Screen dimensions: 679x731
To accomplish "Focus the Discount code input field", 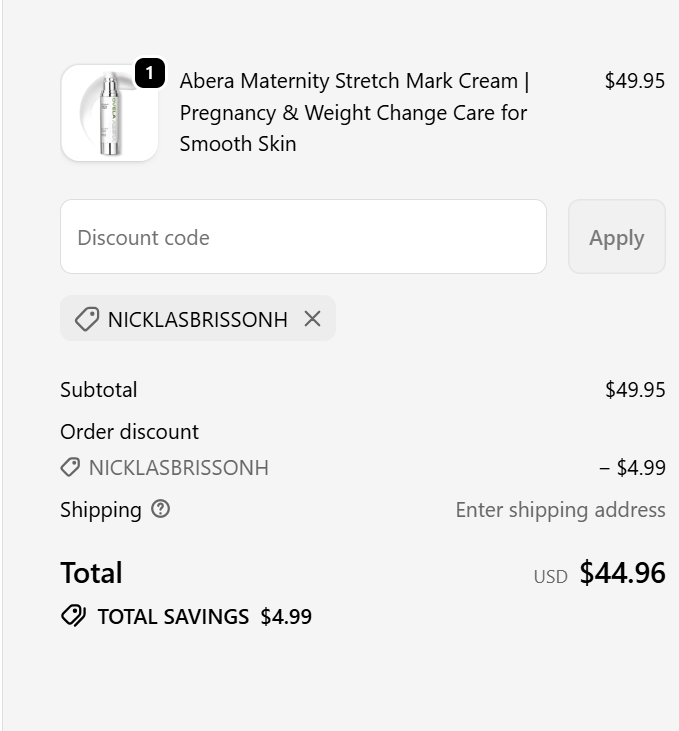I will tap(303, 237).
